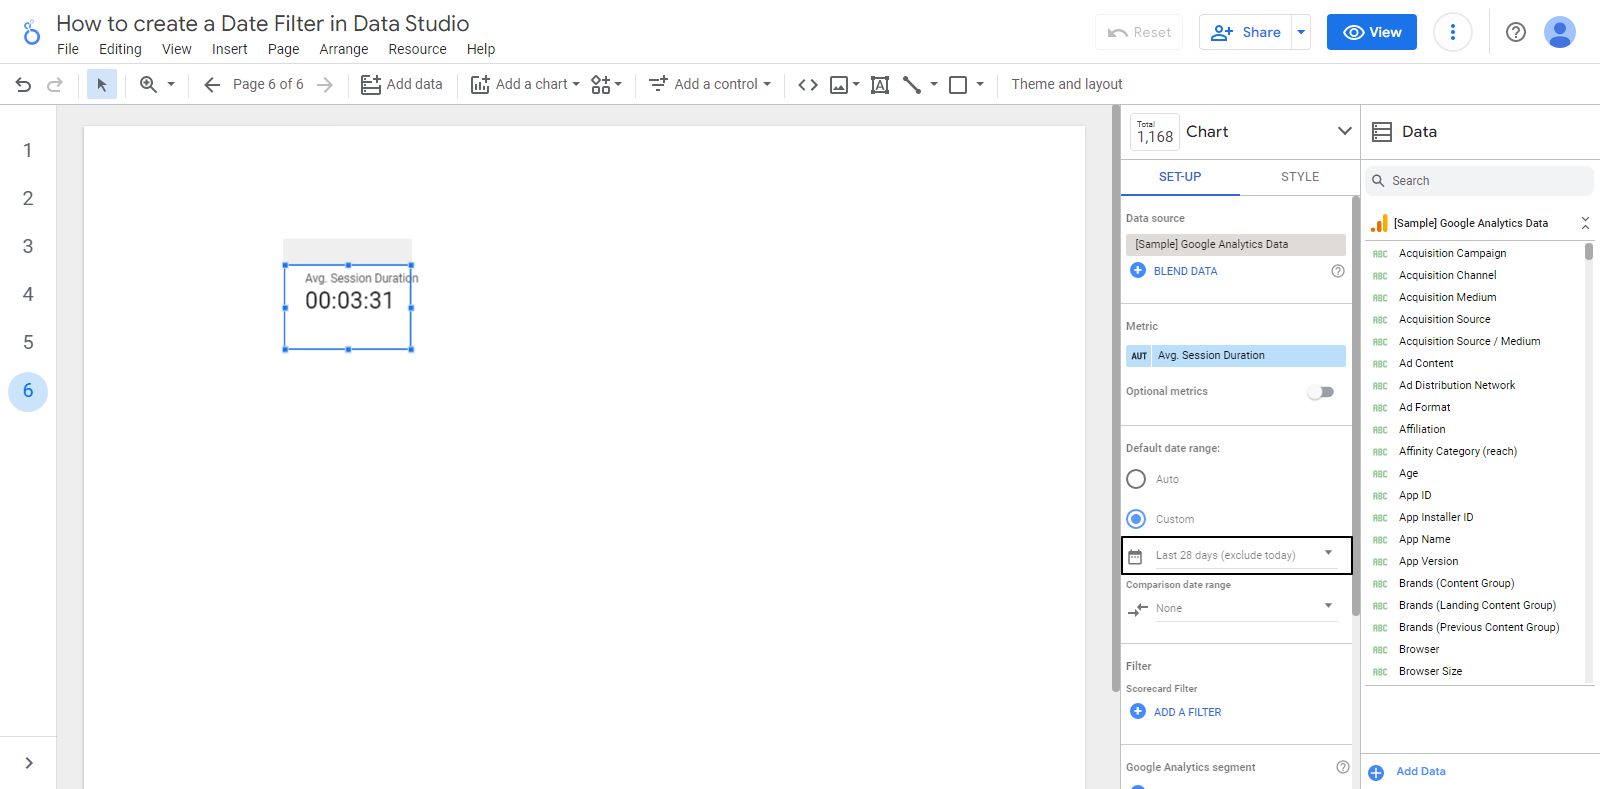
Task: Collapse the Sample Google Analytics Data fields
Action: 1585,223
